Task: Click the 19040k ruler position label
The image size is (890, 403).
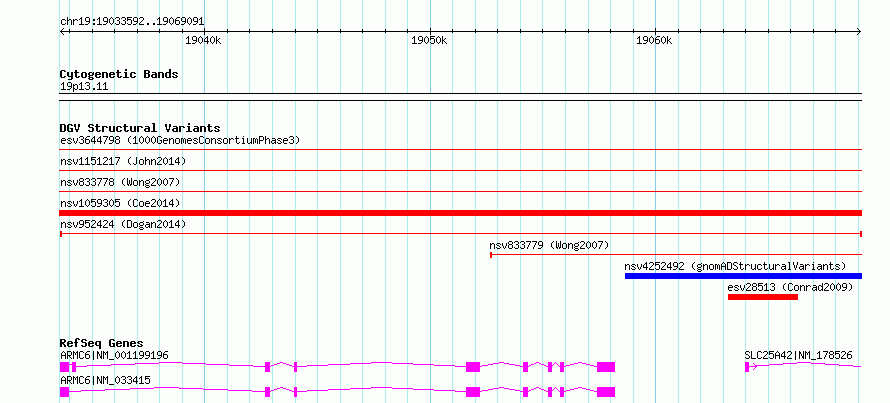Action: (203, 40)
